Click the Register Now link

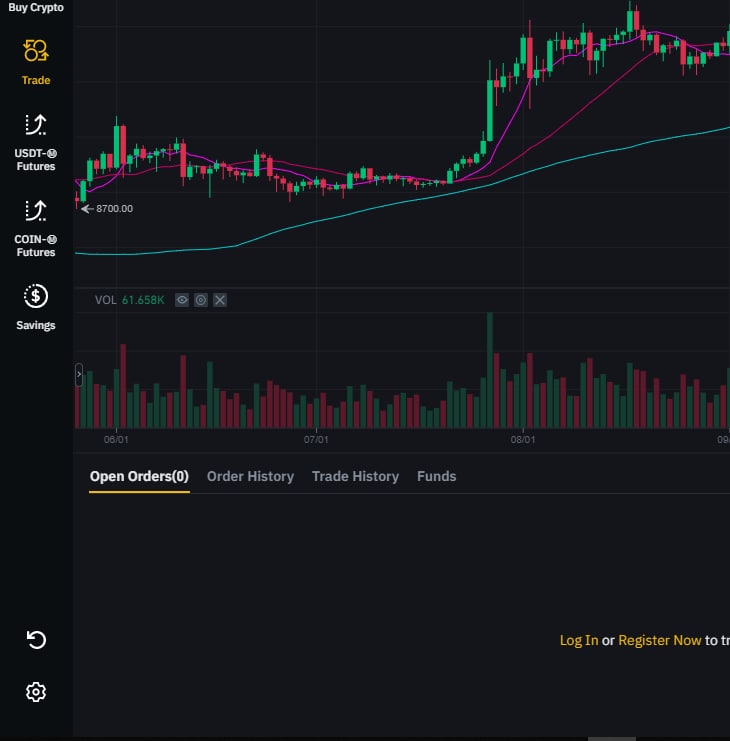660,640
